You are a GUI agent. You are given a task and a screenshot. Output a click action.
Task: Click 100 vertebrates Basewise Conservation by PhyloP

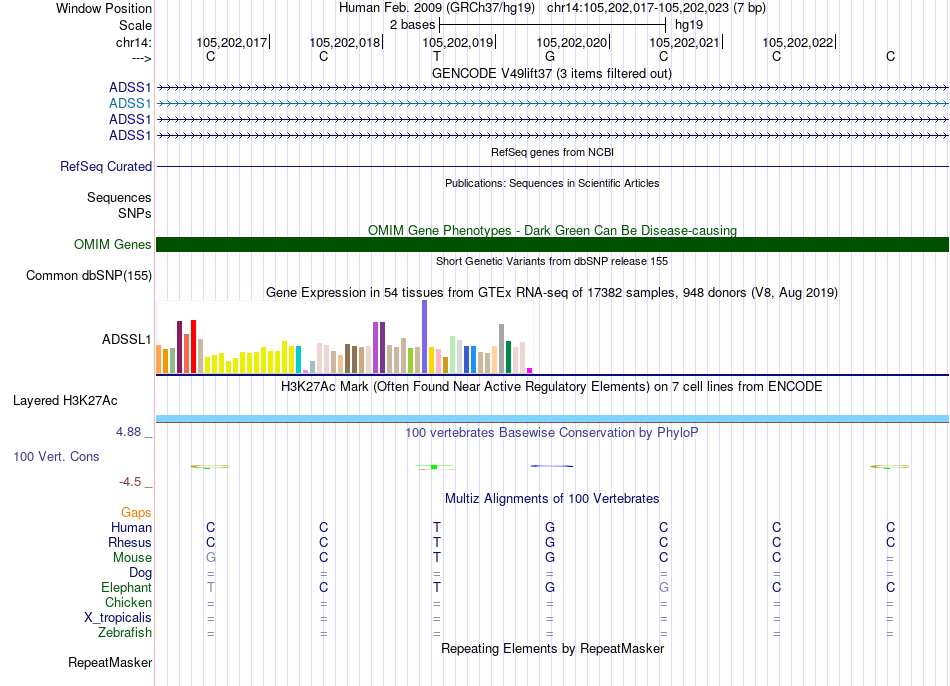pyautogui.click(x=551, y=433)
